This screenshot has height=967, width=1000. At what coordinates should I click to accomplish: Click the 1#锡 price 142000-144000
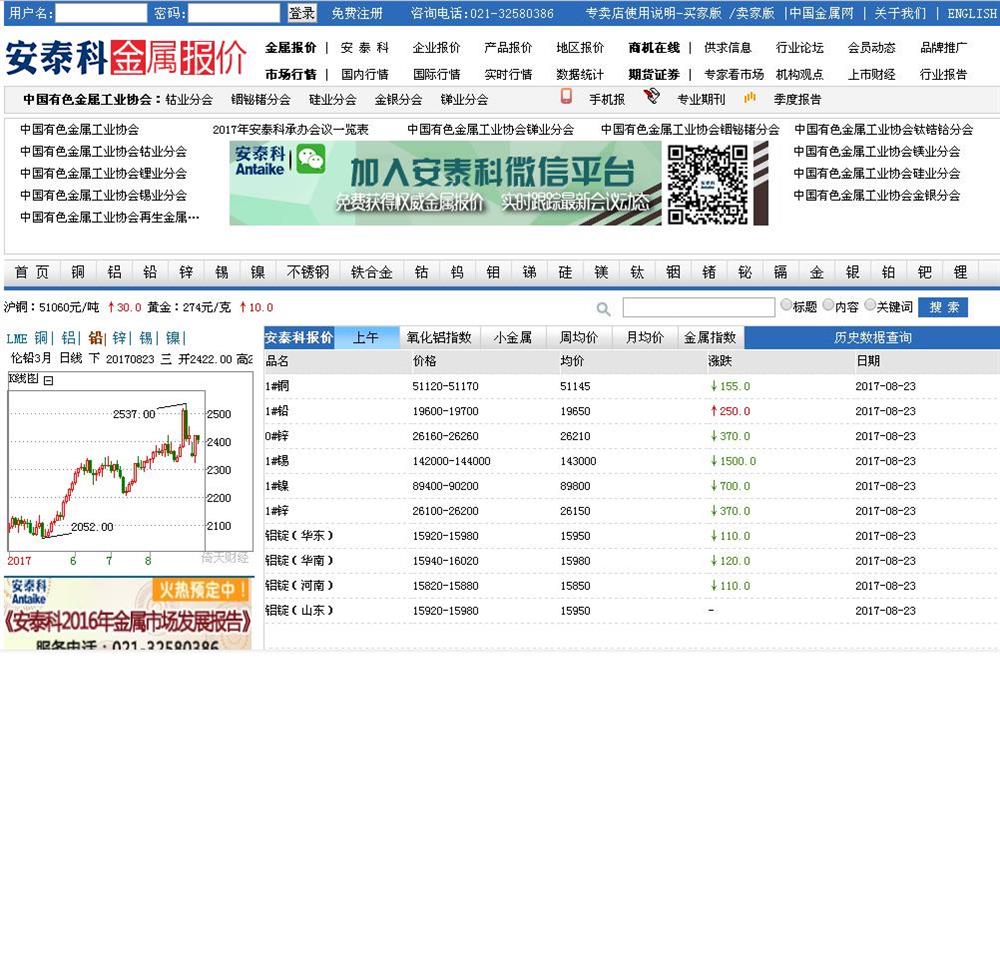pos(451,461)
